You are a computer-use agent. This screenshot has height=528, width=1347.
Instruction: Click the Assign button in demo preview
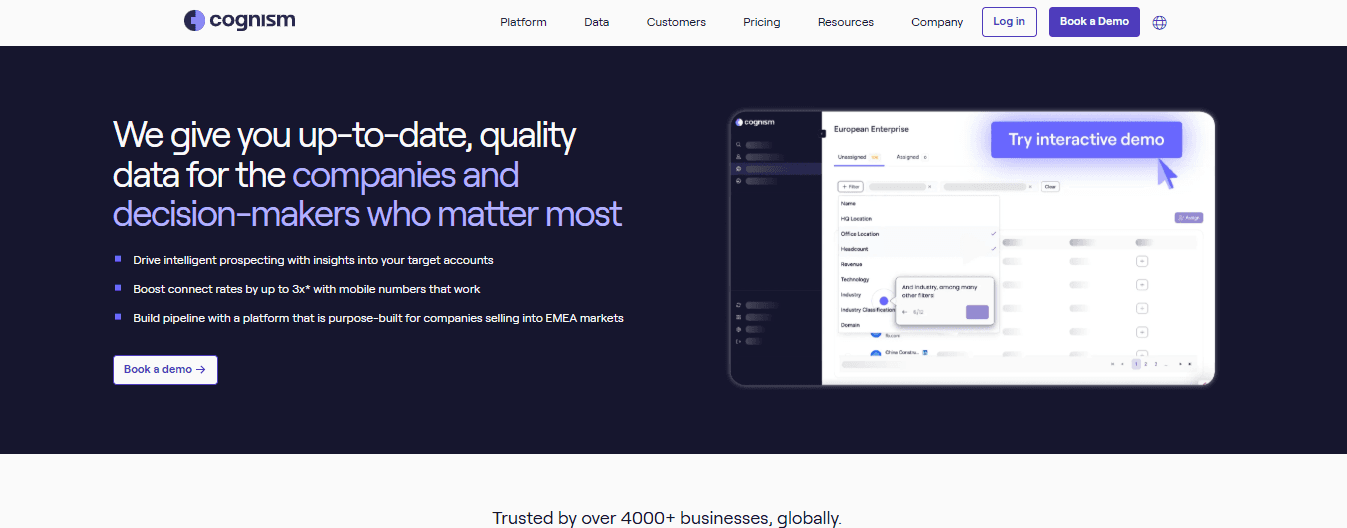[1188, 218]
